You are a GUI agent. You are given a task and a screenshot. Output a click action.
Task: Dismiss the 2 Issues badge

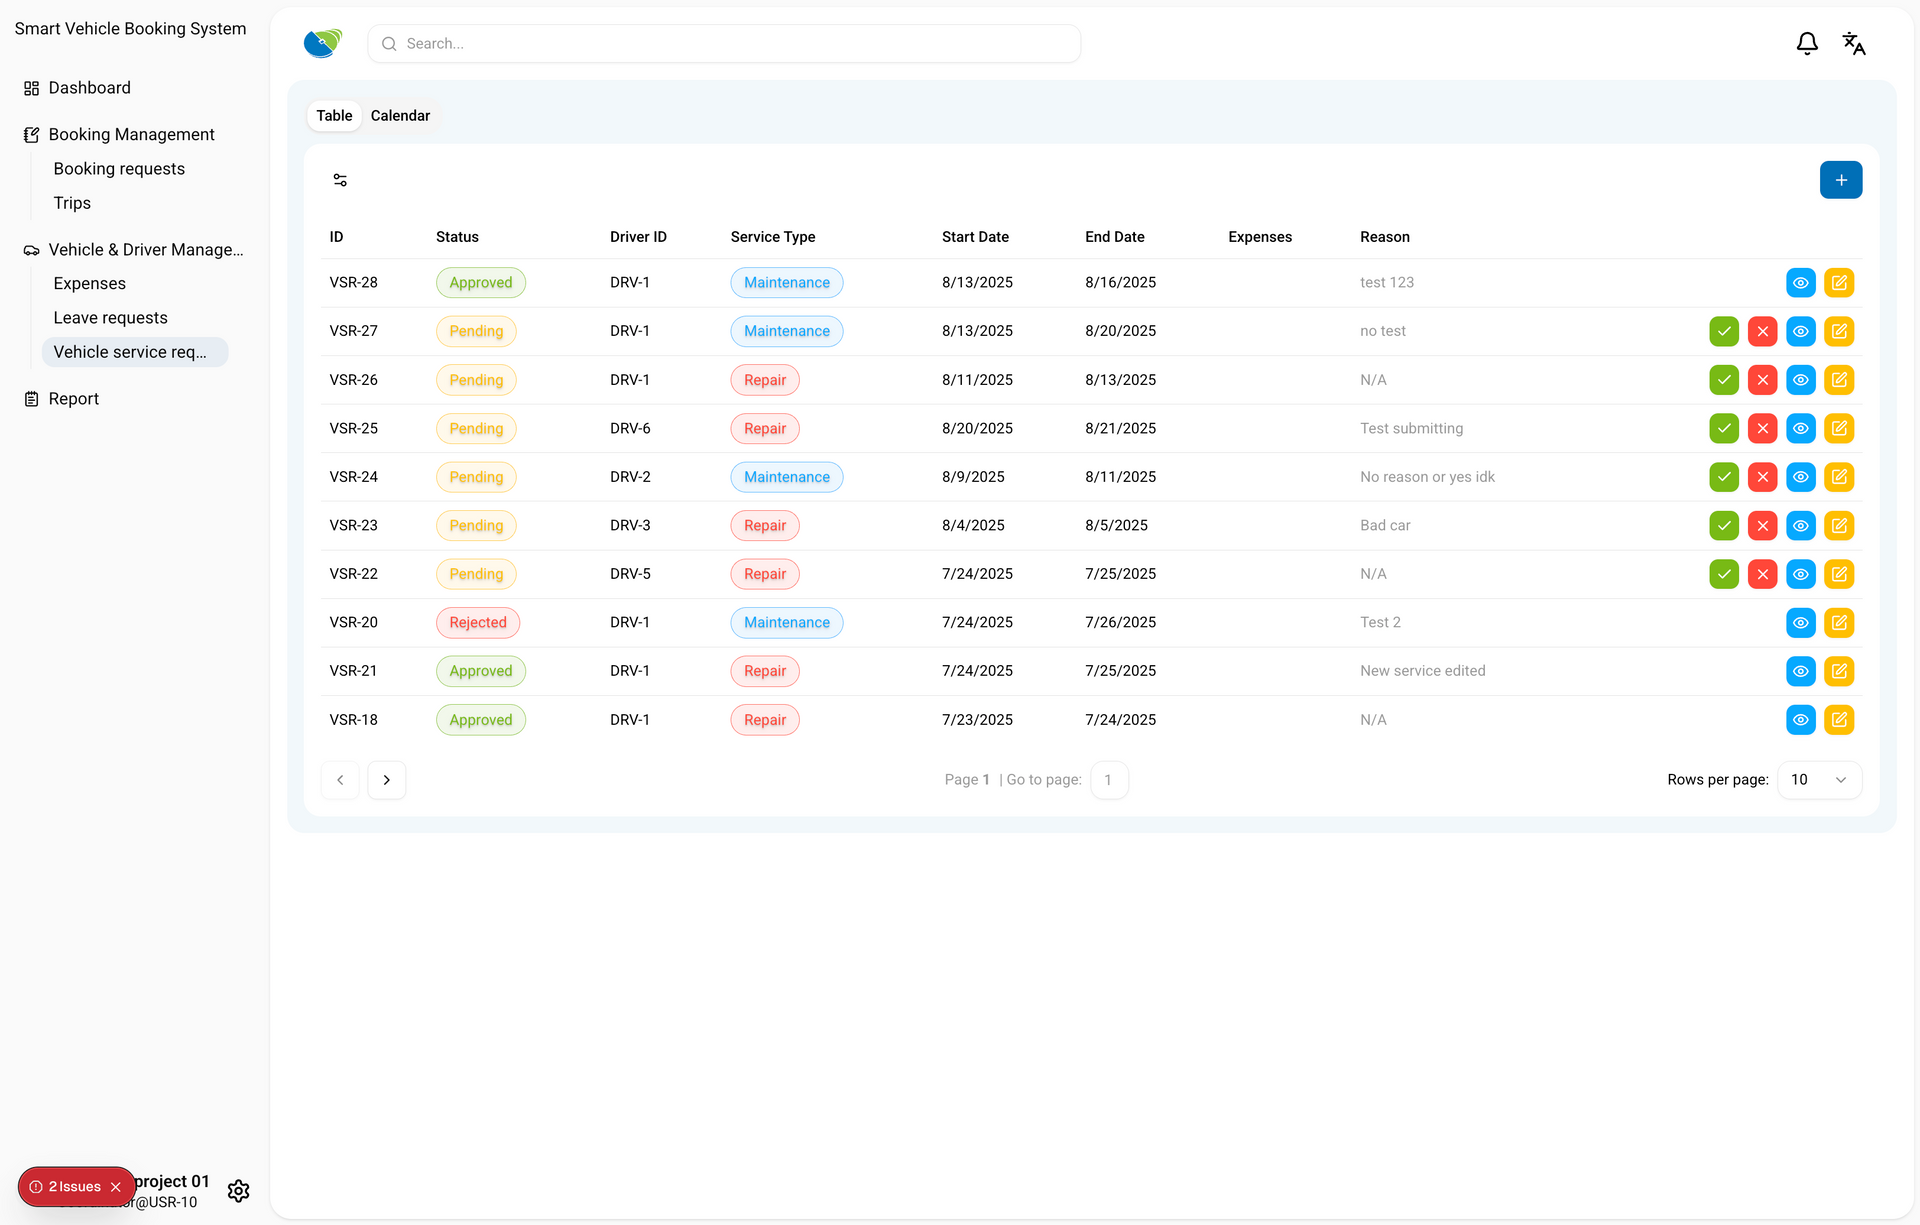point(116,1187)
